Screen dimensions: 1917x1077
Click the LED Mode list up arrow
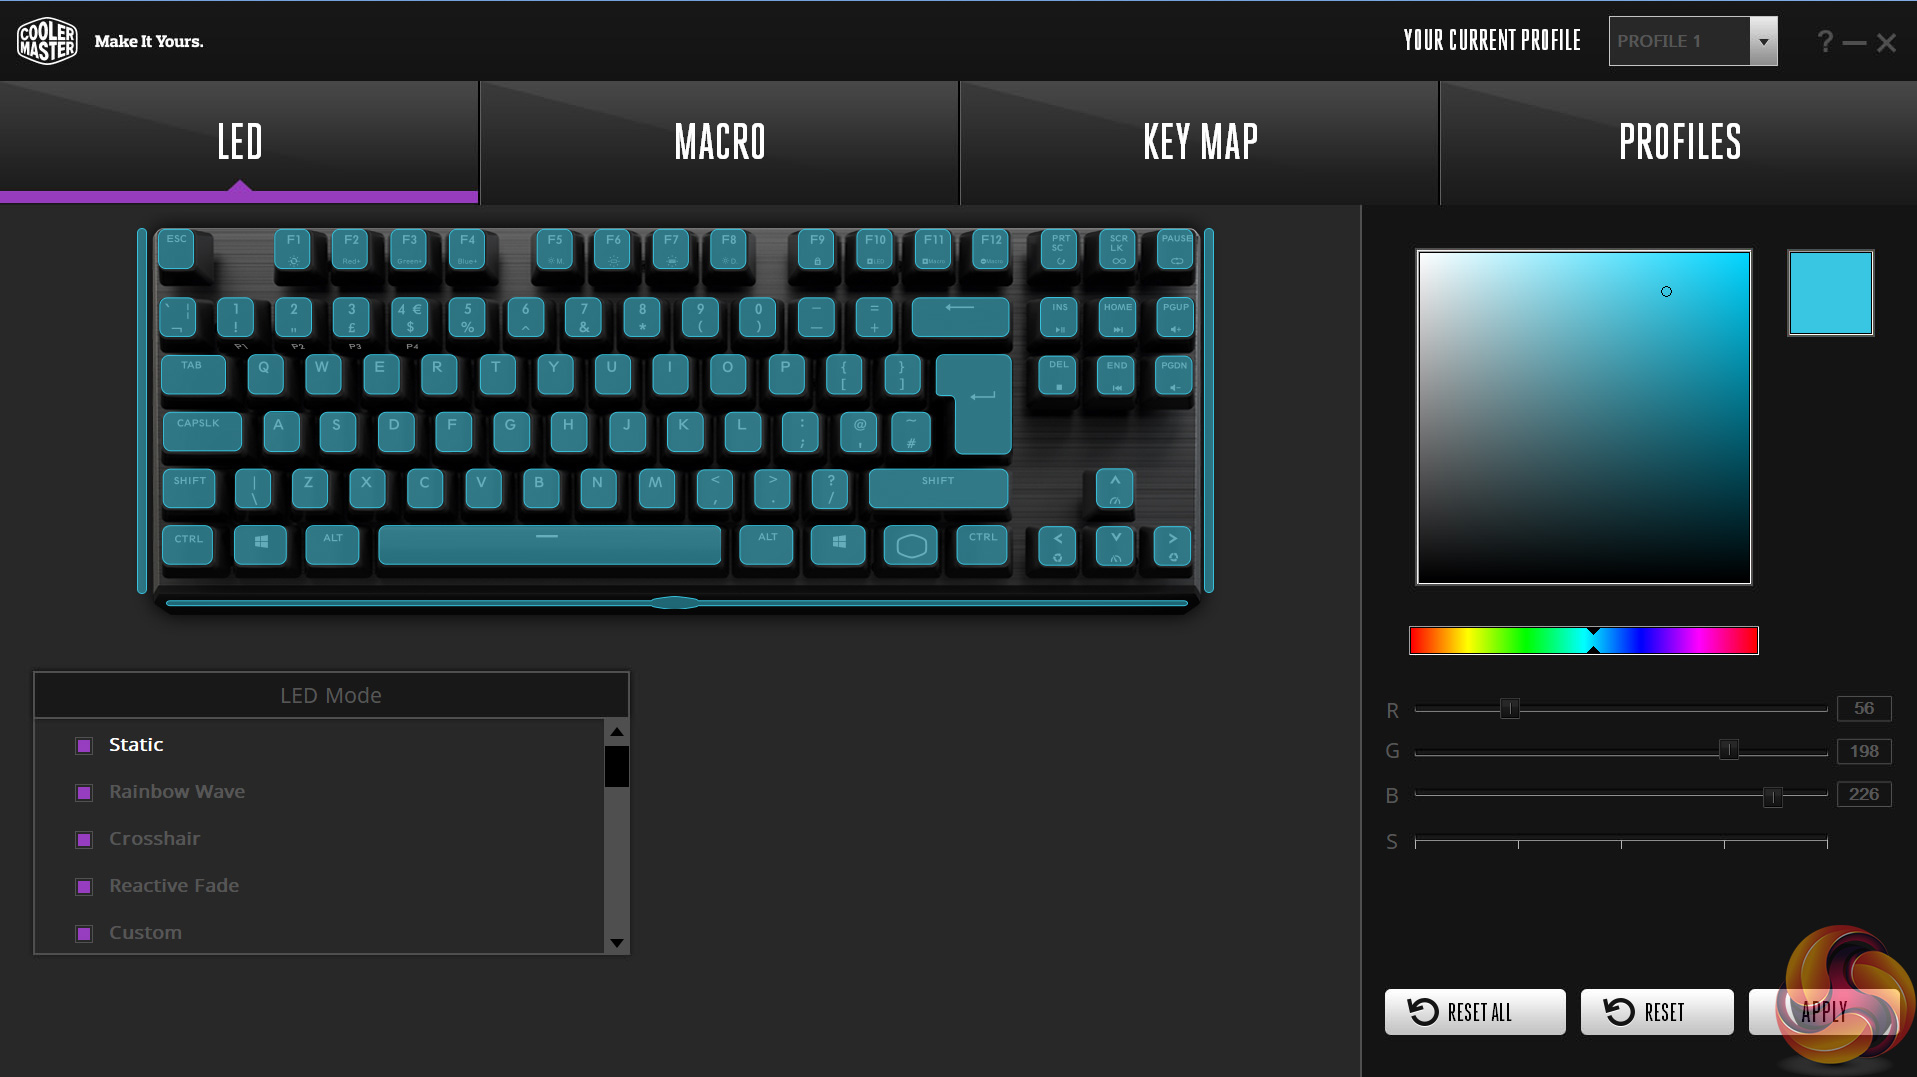[x=617, y=732]
